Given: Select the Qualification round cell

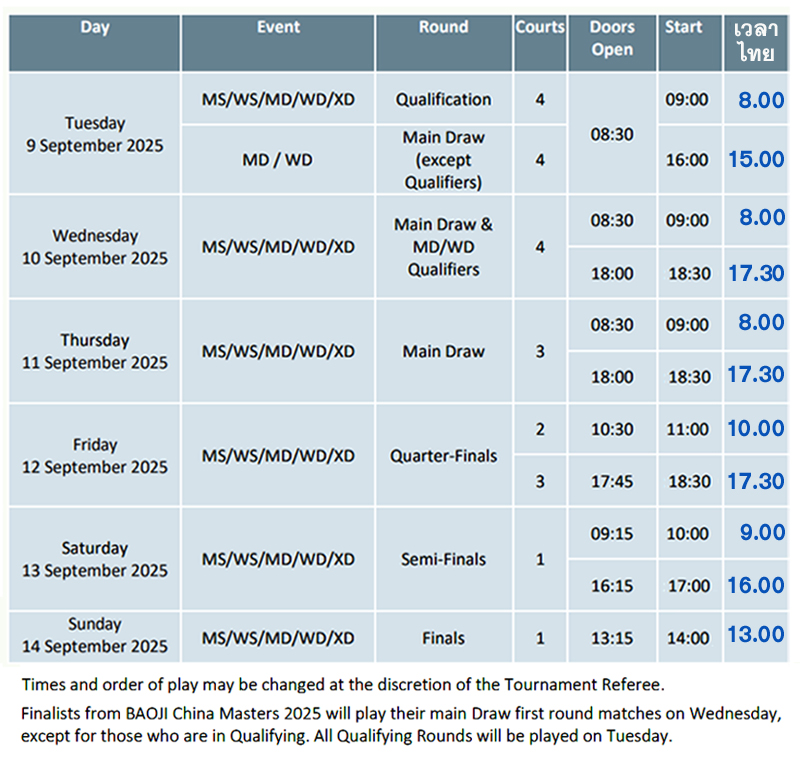Looking at the screenshot, I should [x=444, y=99].
